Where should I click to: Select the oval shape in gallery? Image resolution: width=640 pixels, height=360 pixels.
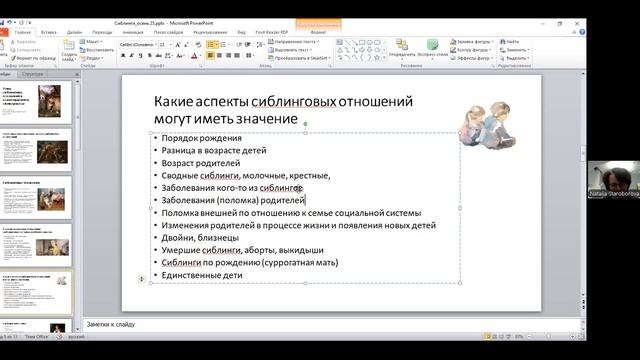[369, 42]
